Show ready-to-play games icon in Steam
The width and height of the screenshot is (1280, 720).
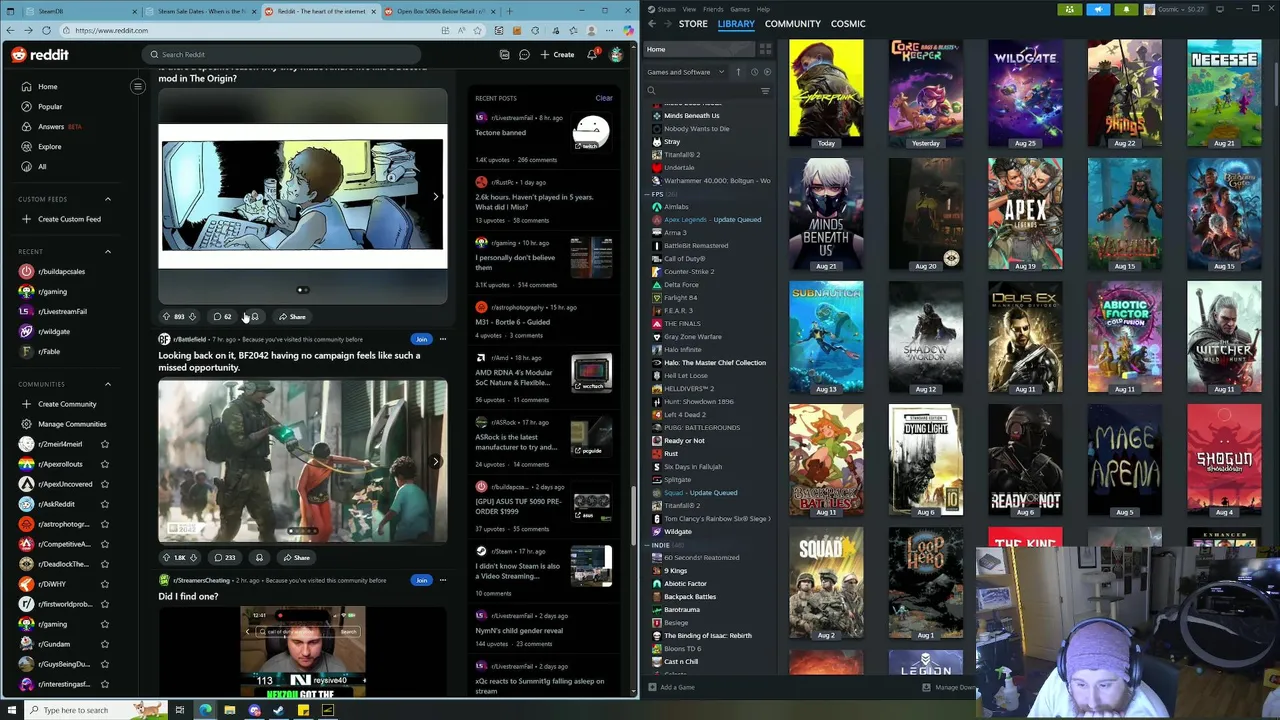767,72
